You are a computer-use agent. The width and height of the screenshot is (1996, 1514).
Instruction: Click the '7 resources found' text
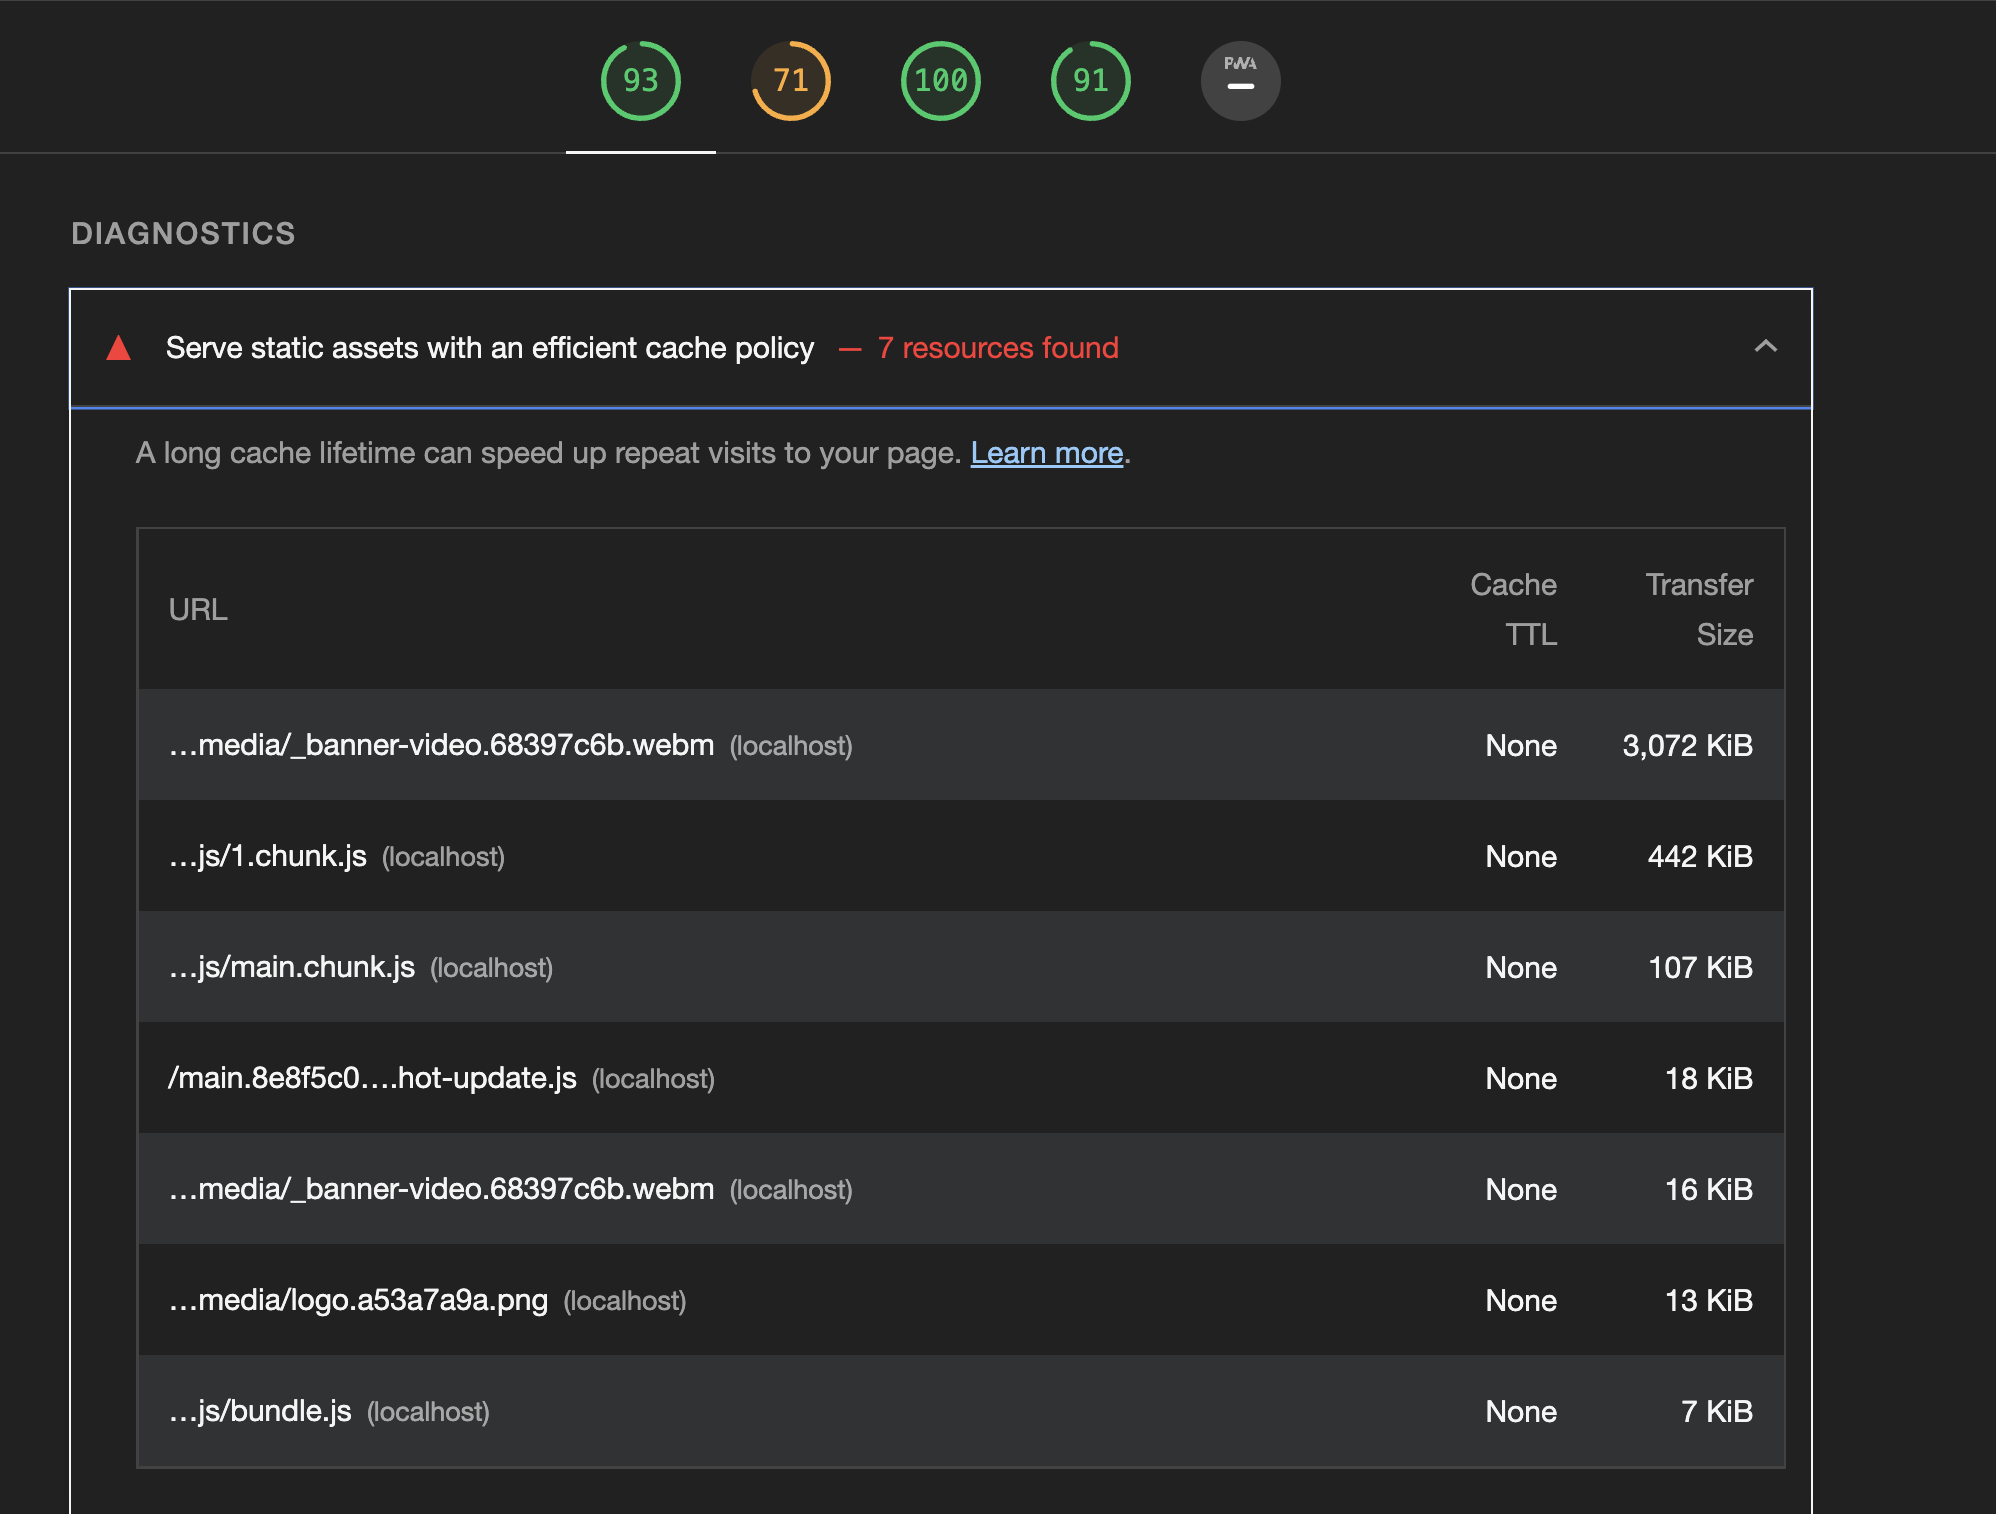(x=997, y=348)
